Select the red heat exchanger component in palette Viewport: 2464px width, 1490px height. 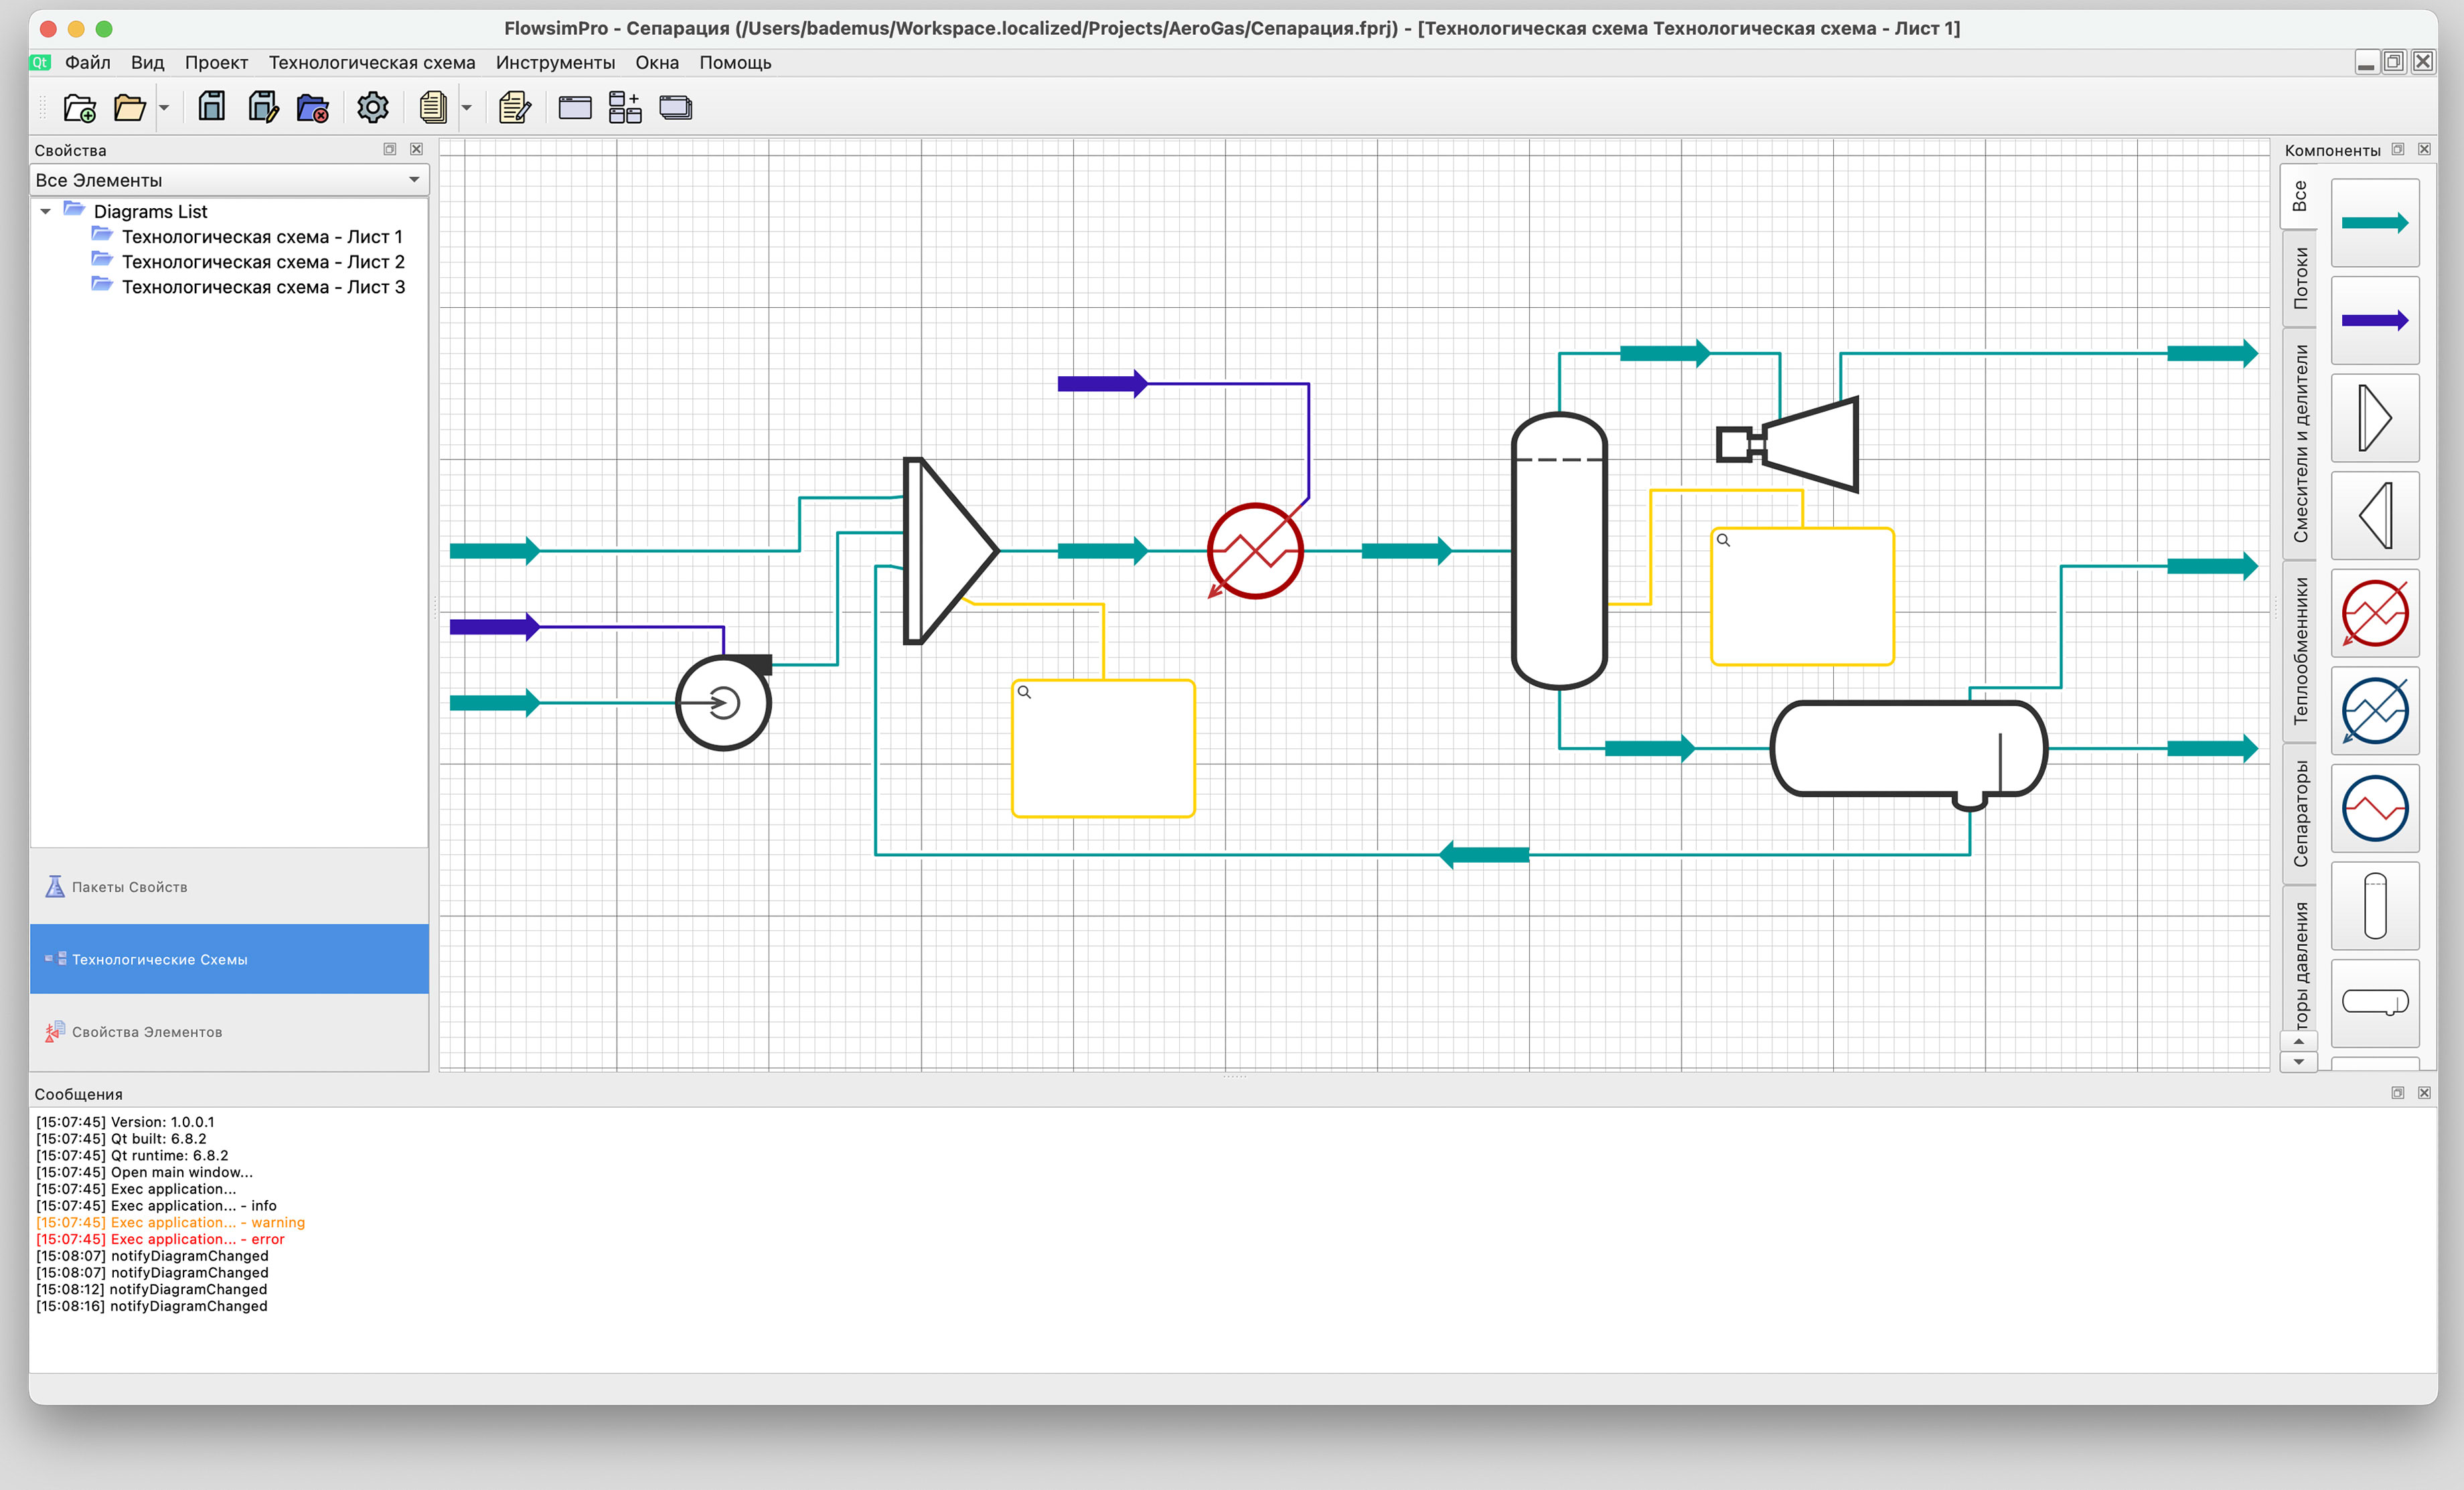coord(2374,613)
